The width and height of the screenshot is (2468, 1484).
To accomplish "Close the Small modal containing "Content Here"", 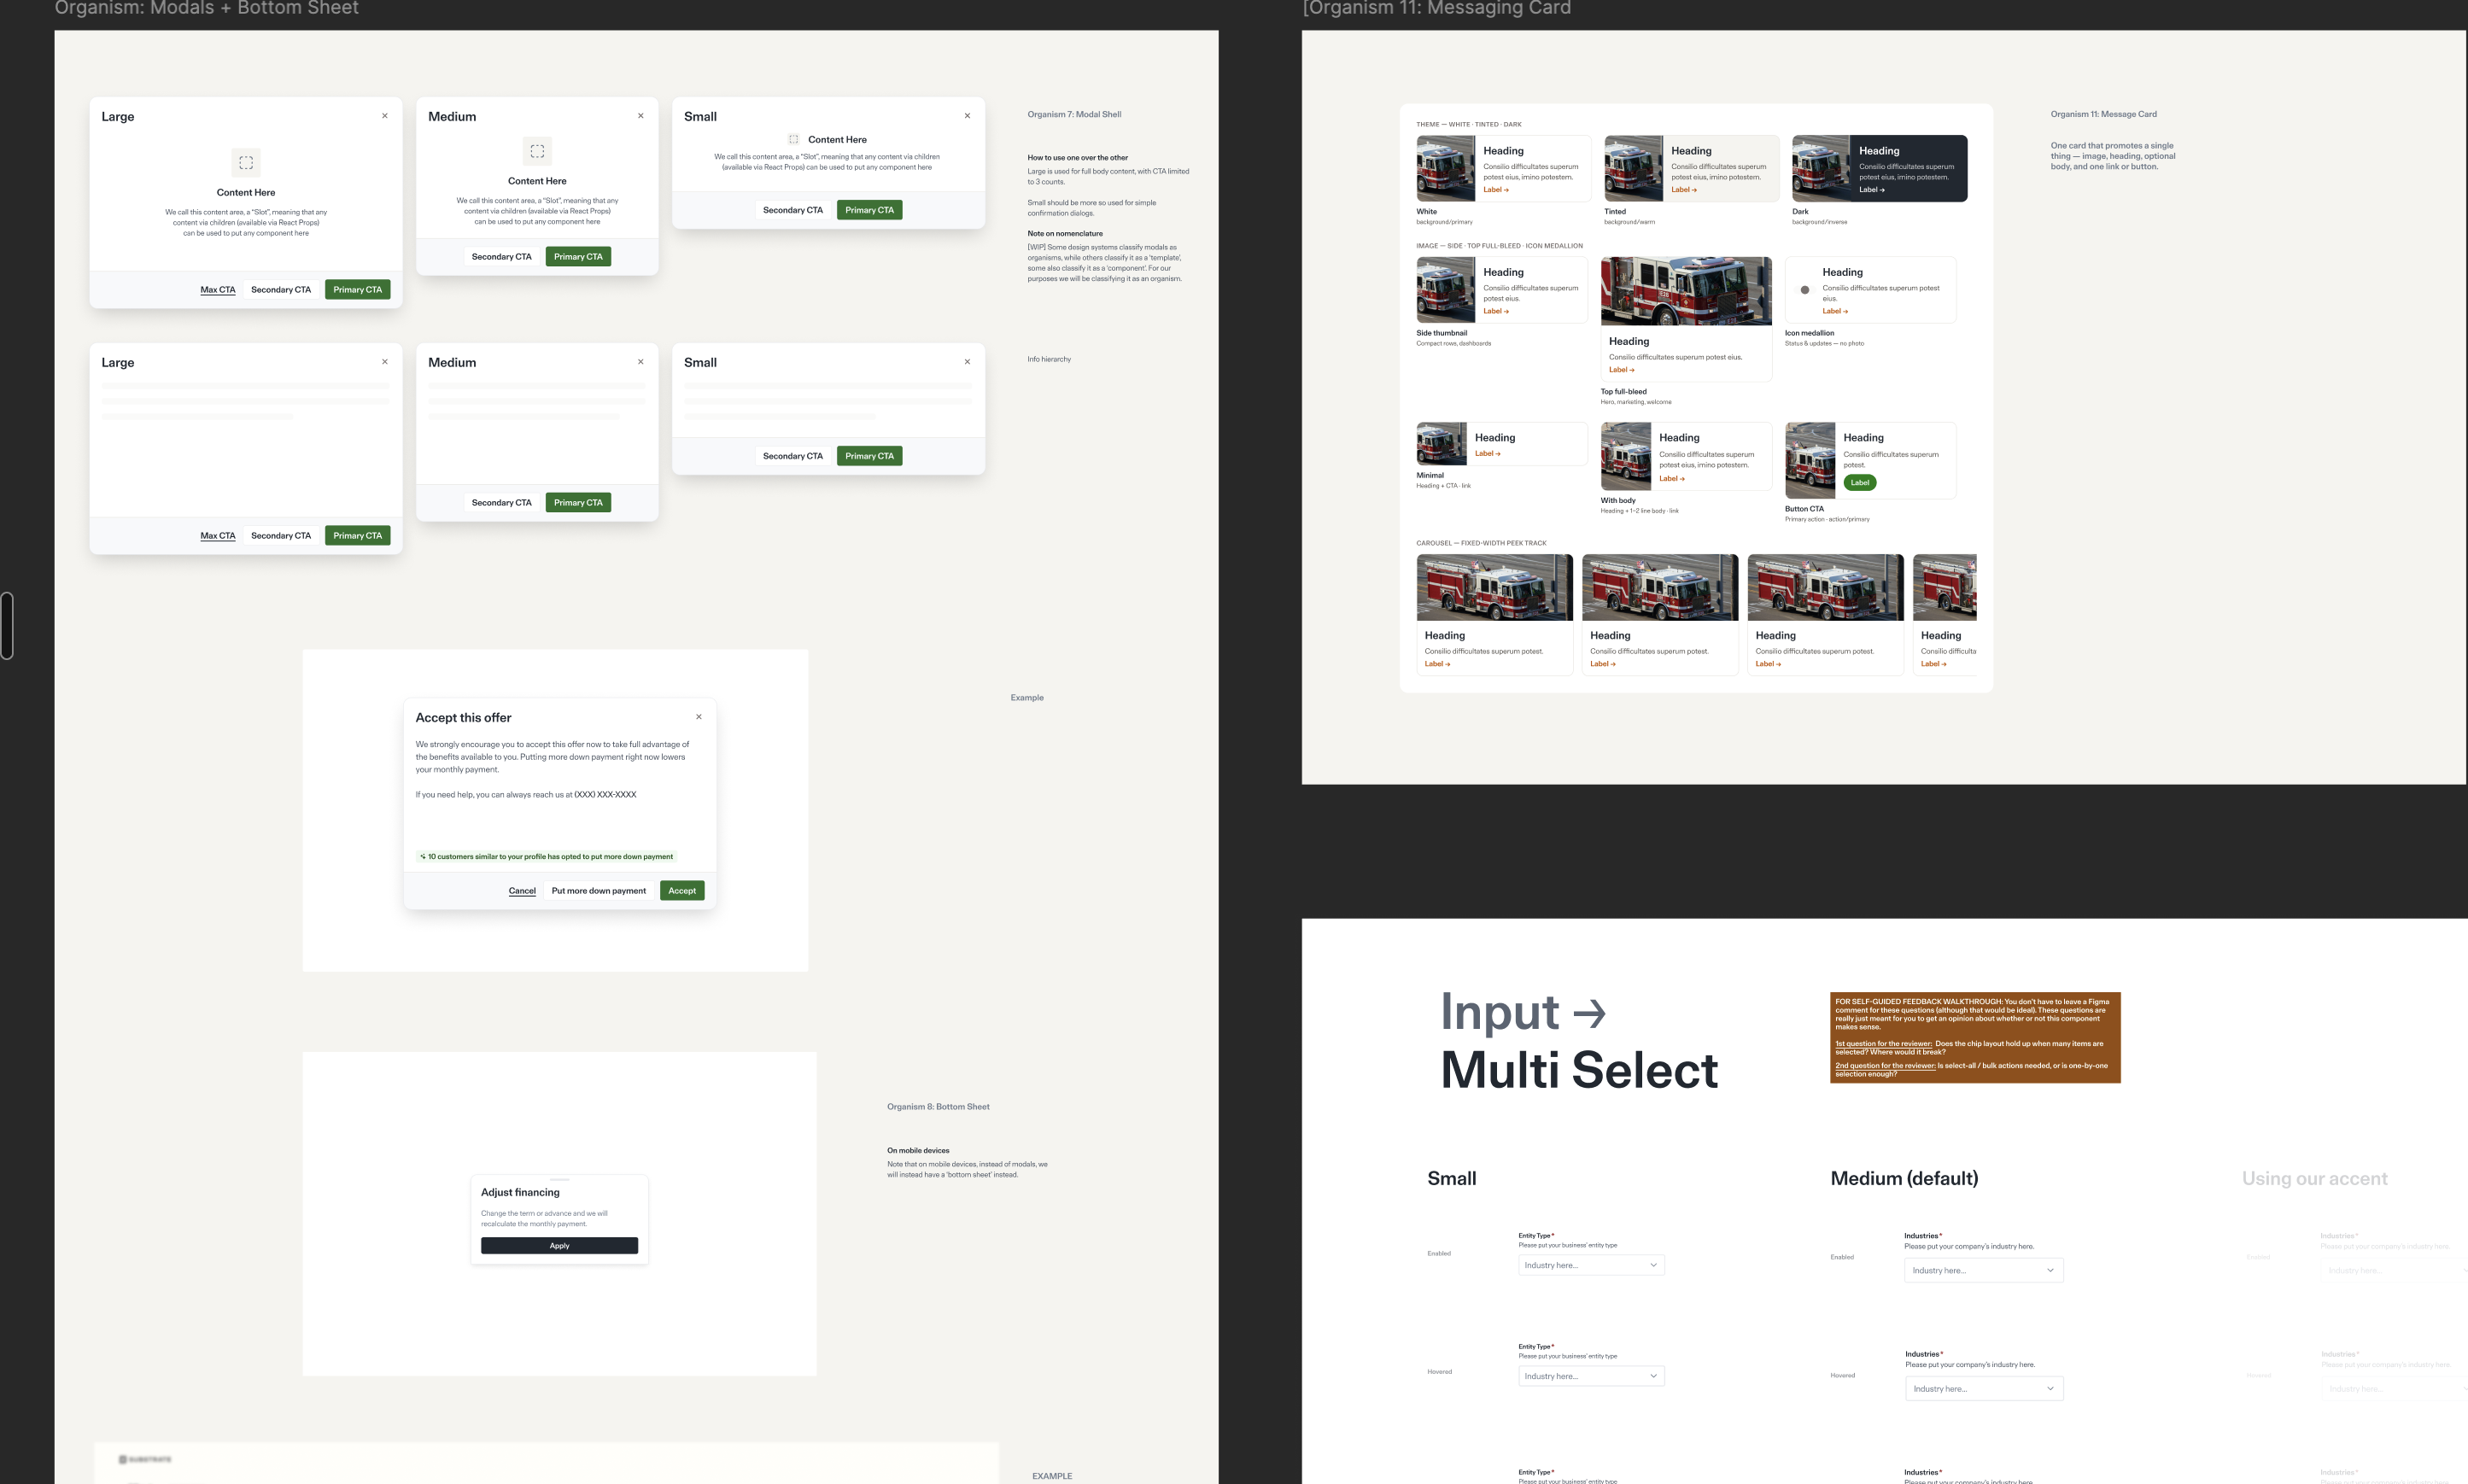I will pyautogui.click(x=967, y=116).
